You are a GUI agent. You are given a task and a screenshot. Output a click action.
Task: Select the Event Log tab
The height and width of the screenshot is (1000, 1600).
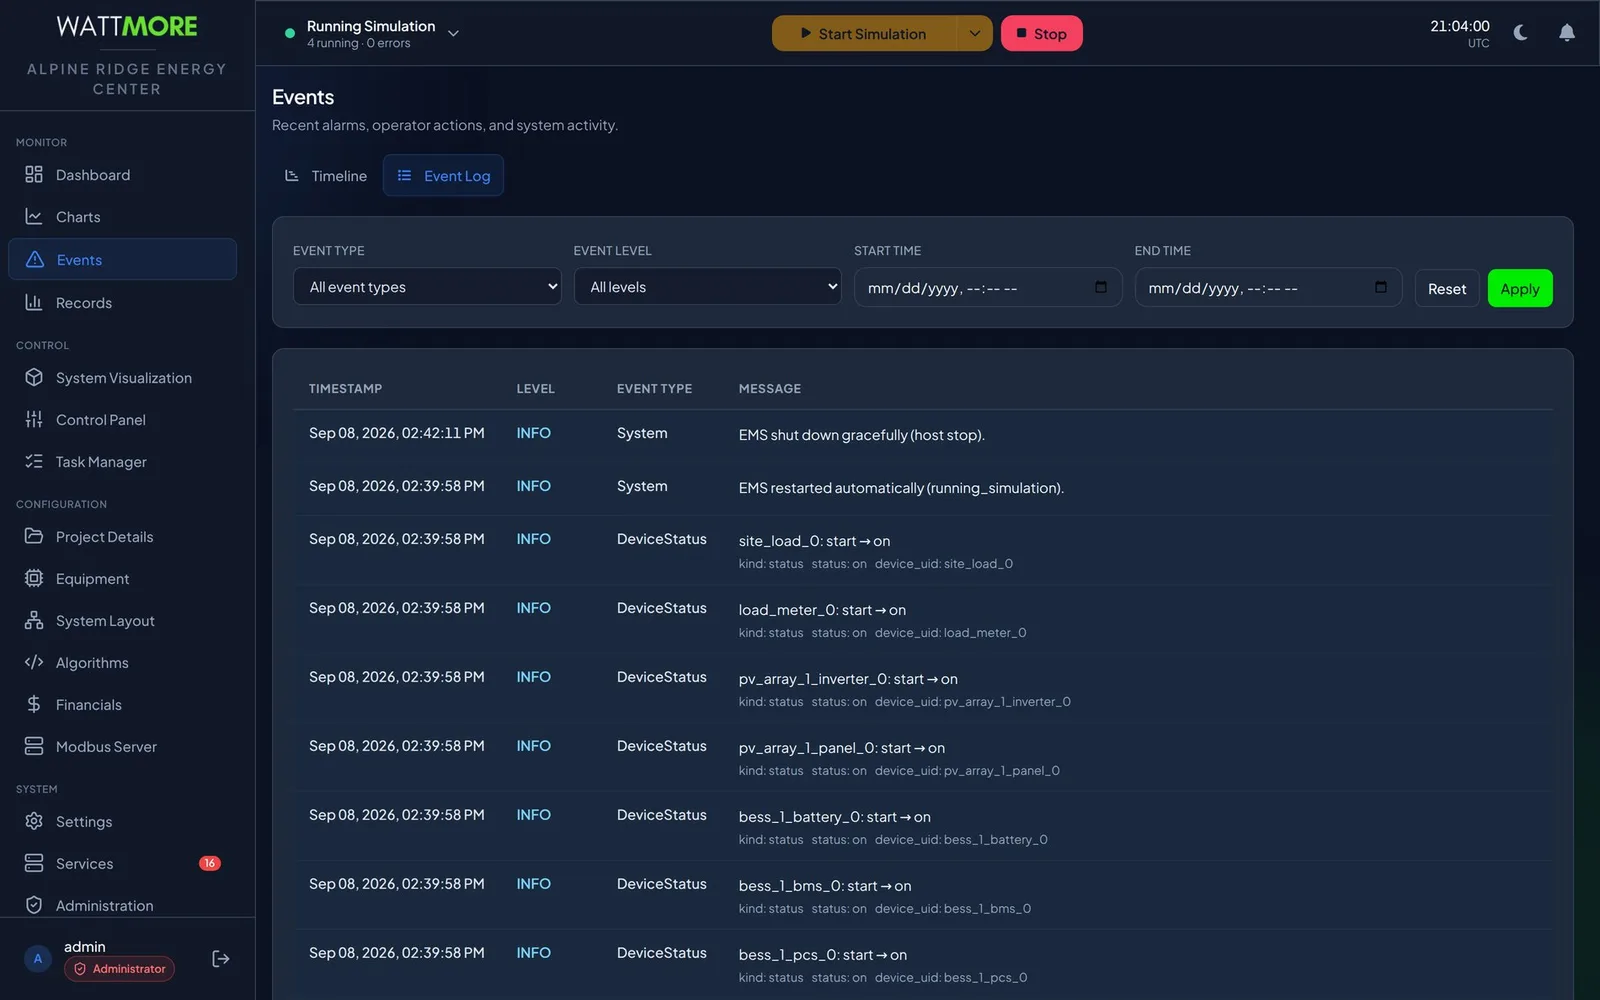[443, 176]
